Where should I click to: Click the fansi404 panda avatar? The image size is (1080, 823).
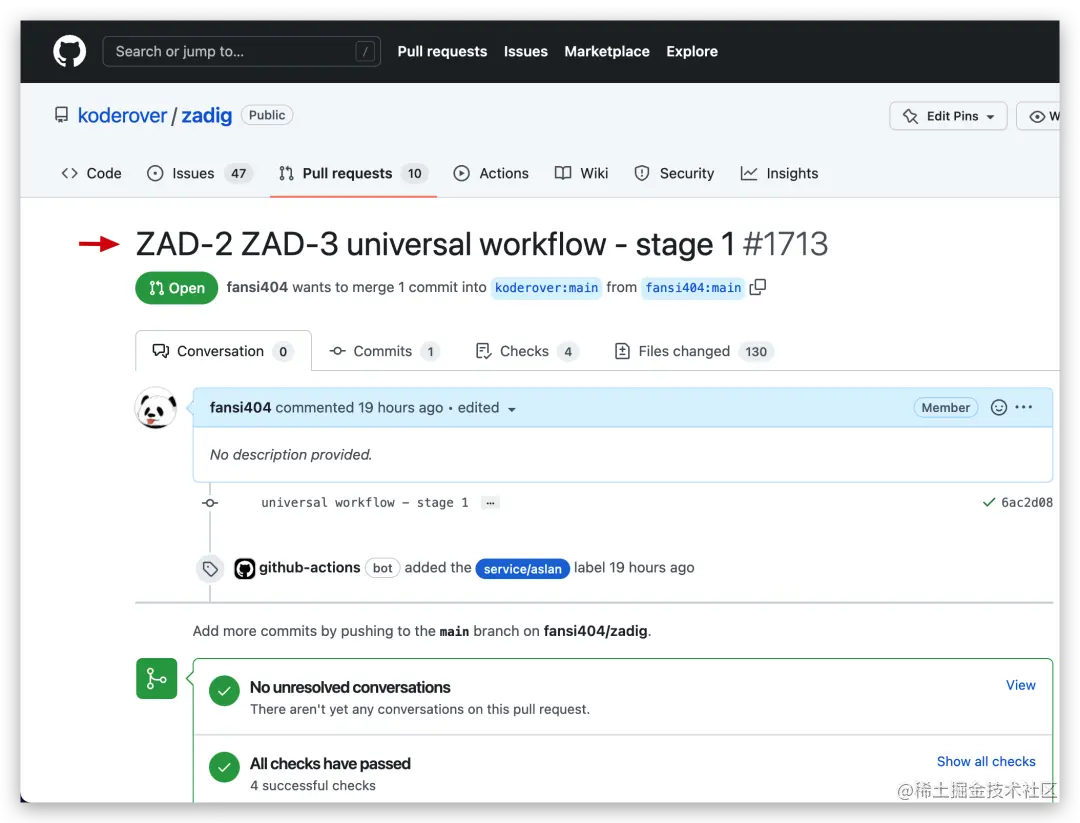tap(156, 408)
